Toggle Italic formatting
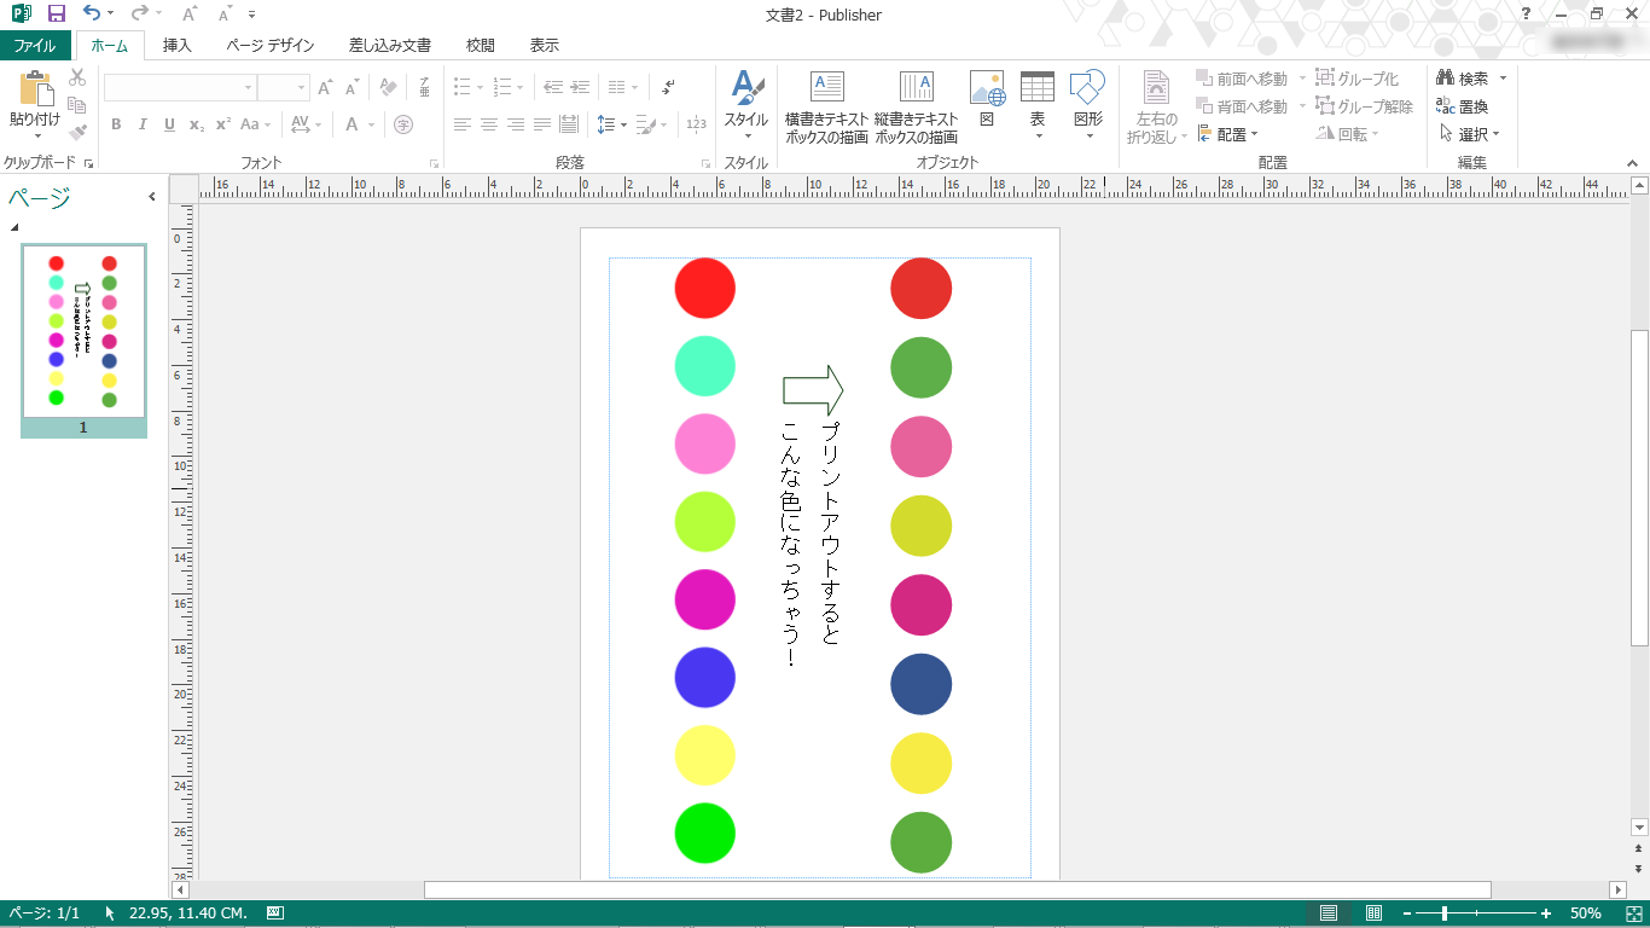The image size is (1650, 928). (142, 125)
